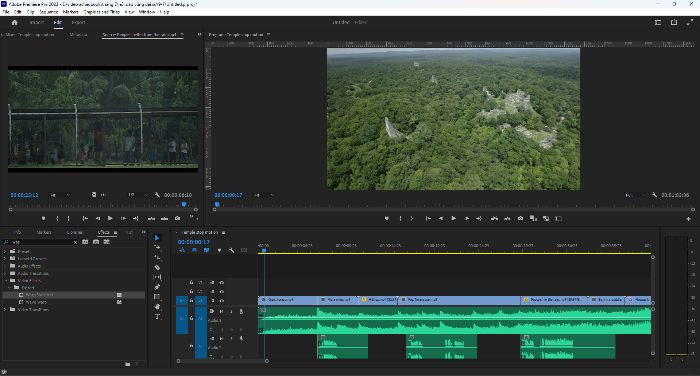Expand the Video Transitions folder in Effects
This screenshot has height=376, width=700.
pyautogui.click(x=5, y=309)
